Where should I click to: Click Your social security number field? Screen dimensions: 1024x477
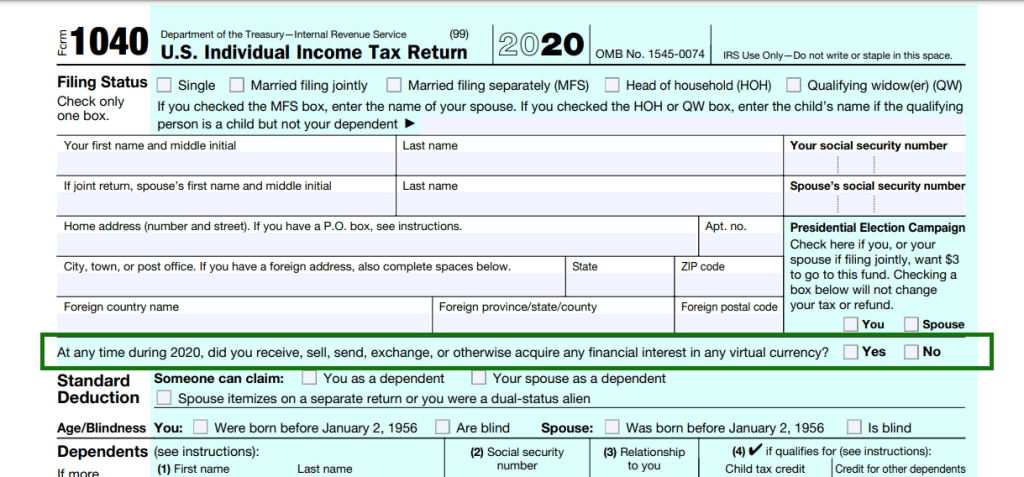tap(874, 163)
